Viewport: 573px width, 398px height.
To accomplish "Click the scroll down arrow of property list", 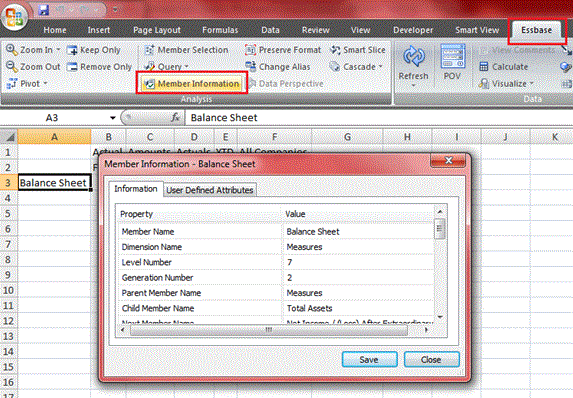I will [x=440, y=317].
